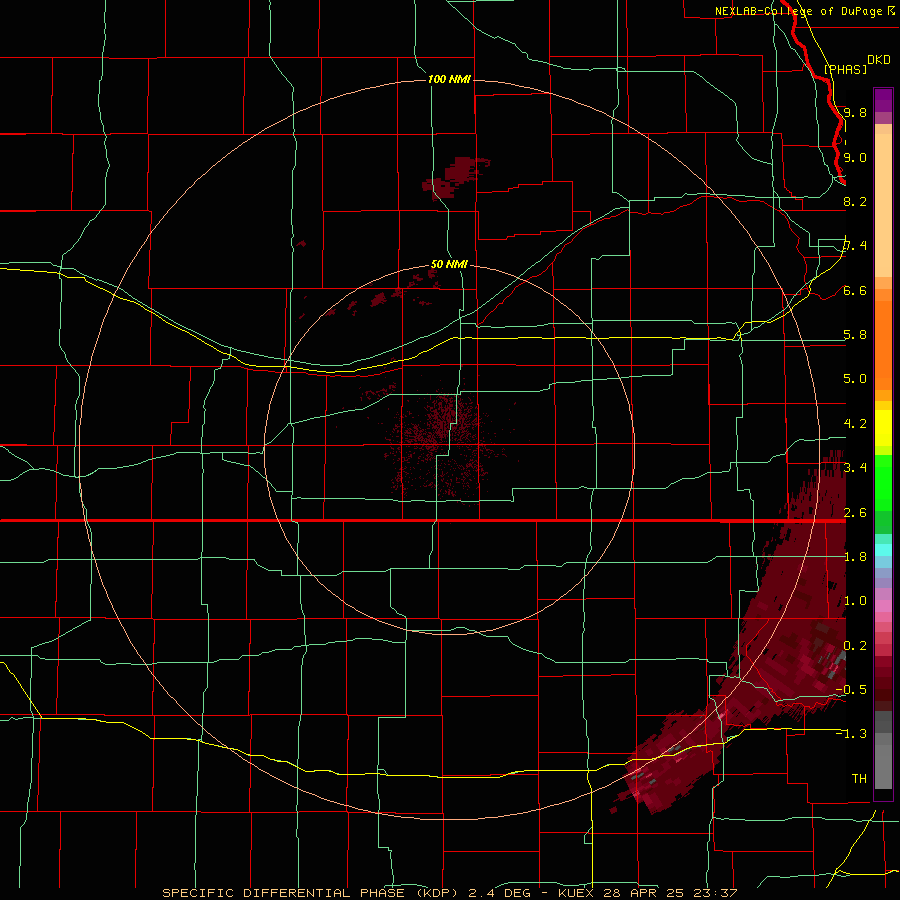Click the 0.2 scale value
Screen dimensions: 900x900
point(855,646)
